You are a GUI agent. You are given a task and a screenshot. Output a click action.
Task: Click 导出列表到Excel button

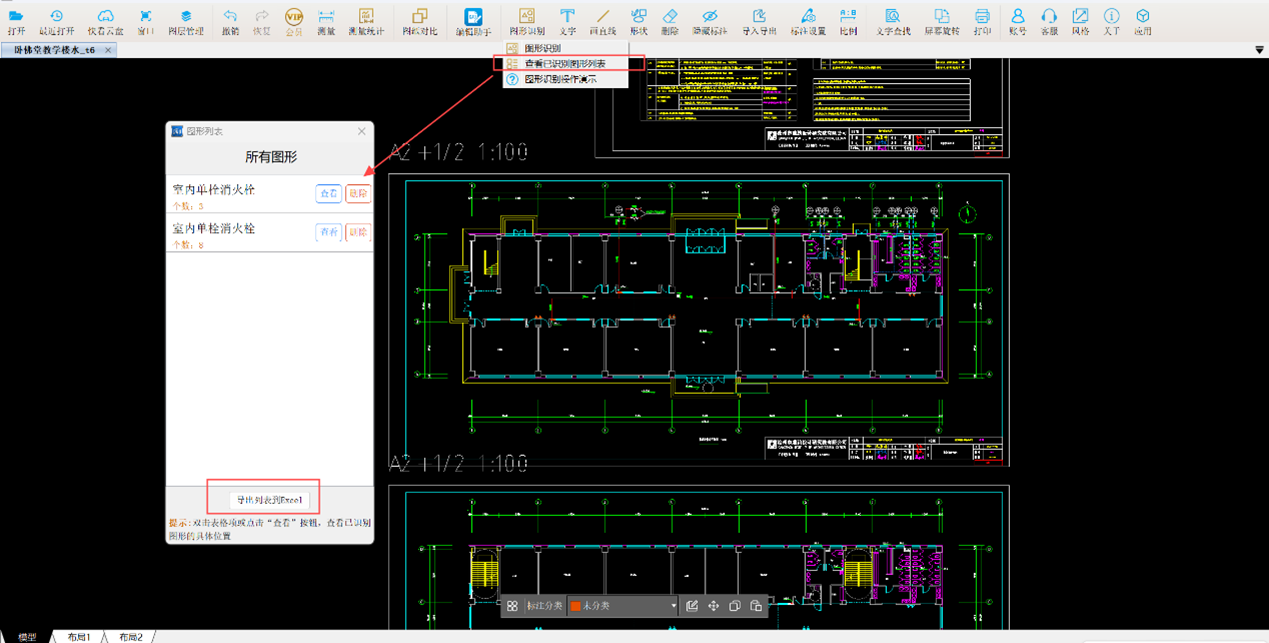269,500
